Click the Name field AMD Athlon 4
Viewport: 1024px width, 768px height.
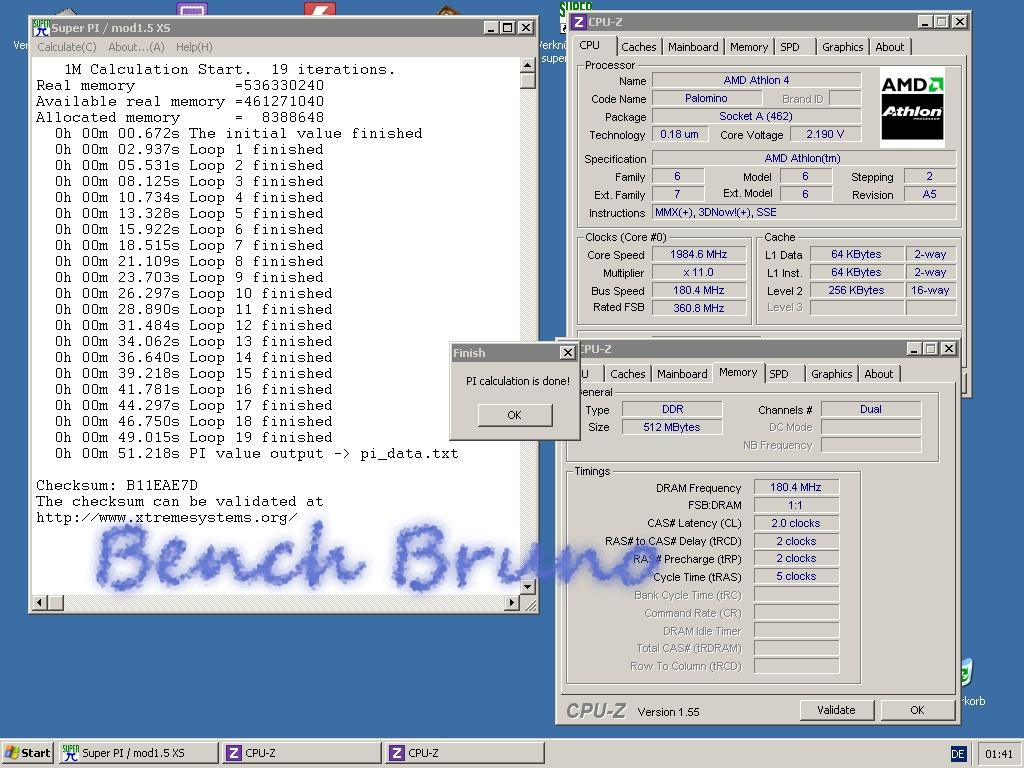[x=756, y=80]
